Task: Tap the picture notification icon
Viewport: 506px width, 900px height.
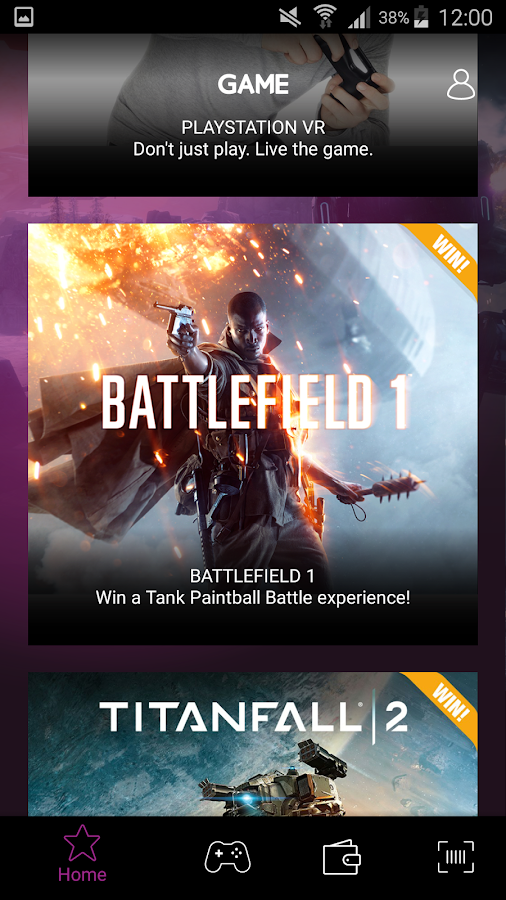Action: pyautogui.click(x=24, y=17)
